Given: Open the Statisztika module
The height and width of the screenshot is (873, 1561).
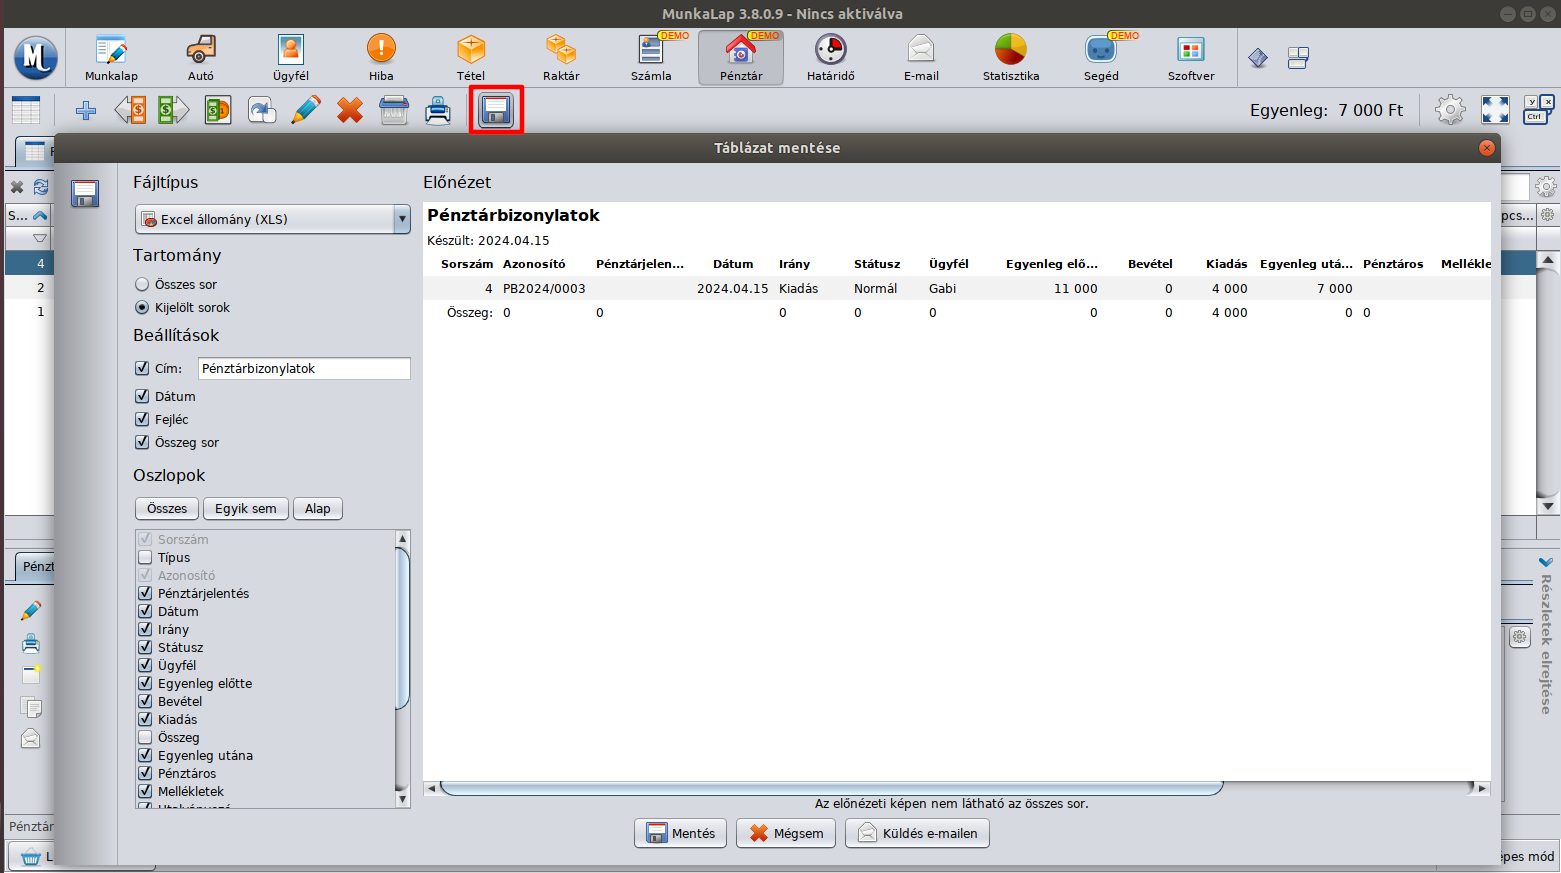Looking at the screenshot, I should coord(1010,58).
